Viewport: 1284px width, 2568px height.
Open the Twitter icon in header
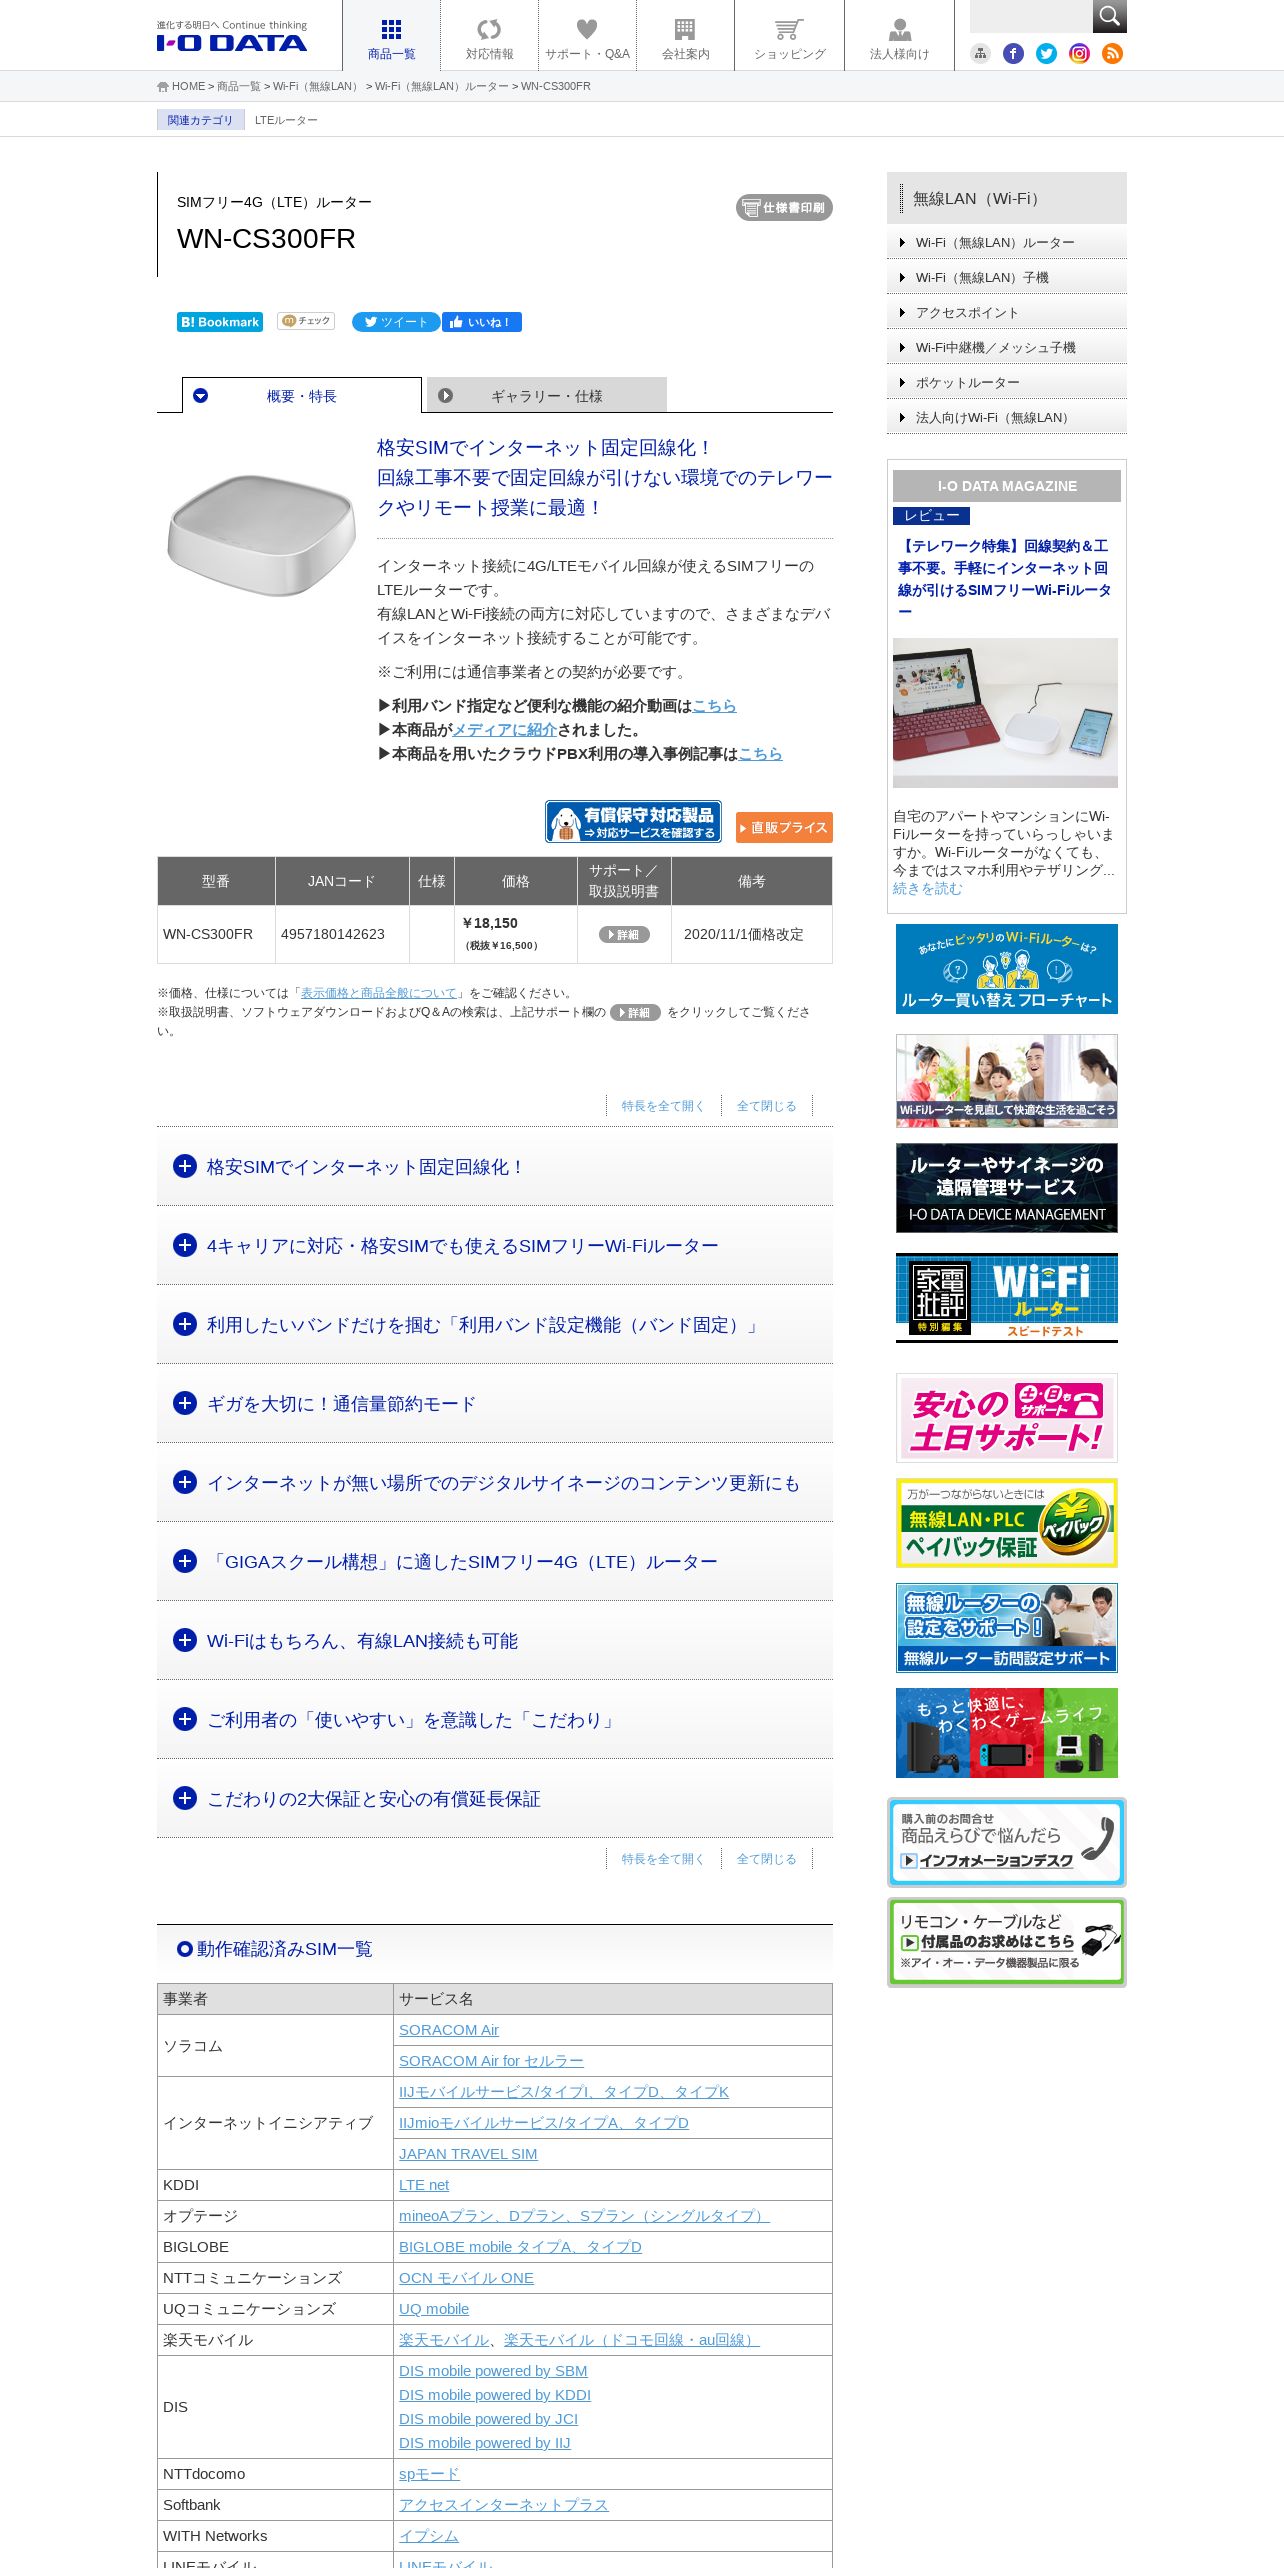pos(1046,53)
